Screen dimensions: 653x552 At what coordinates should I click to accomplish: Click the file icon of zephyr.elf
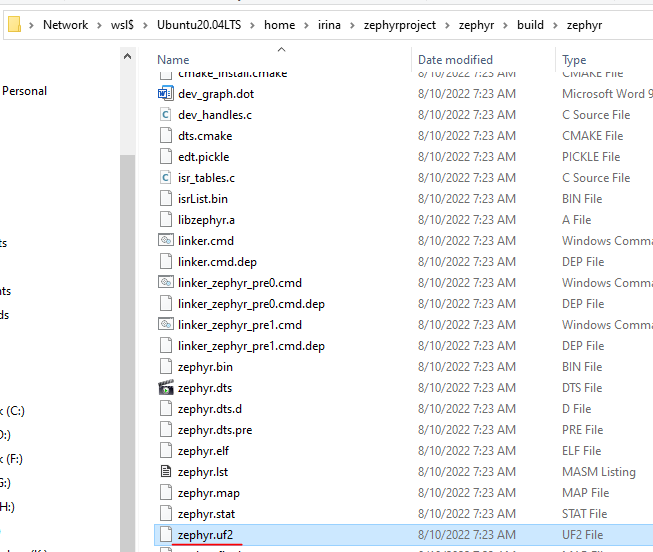click(x=166, y=450)
